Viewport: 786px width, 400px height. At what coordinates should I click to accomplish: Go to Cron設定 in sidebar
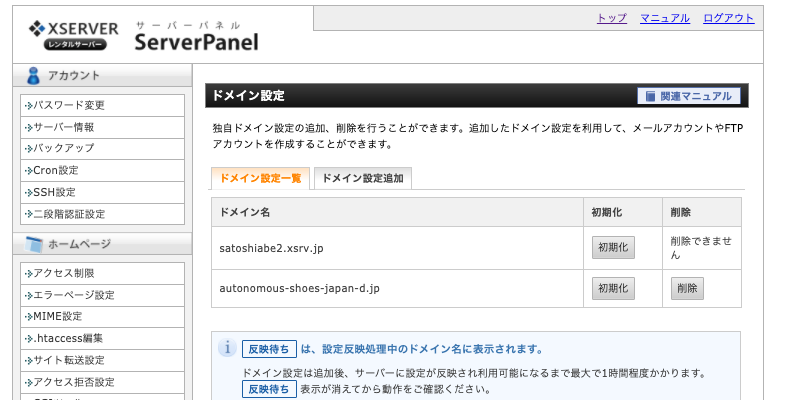(56, 170)
